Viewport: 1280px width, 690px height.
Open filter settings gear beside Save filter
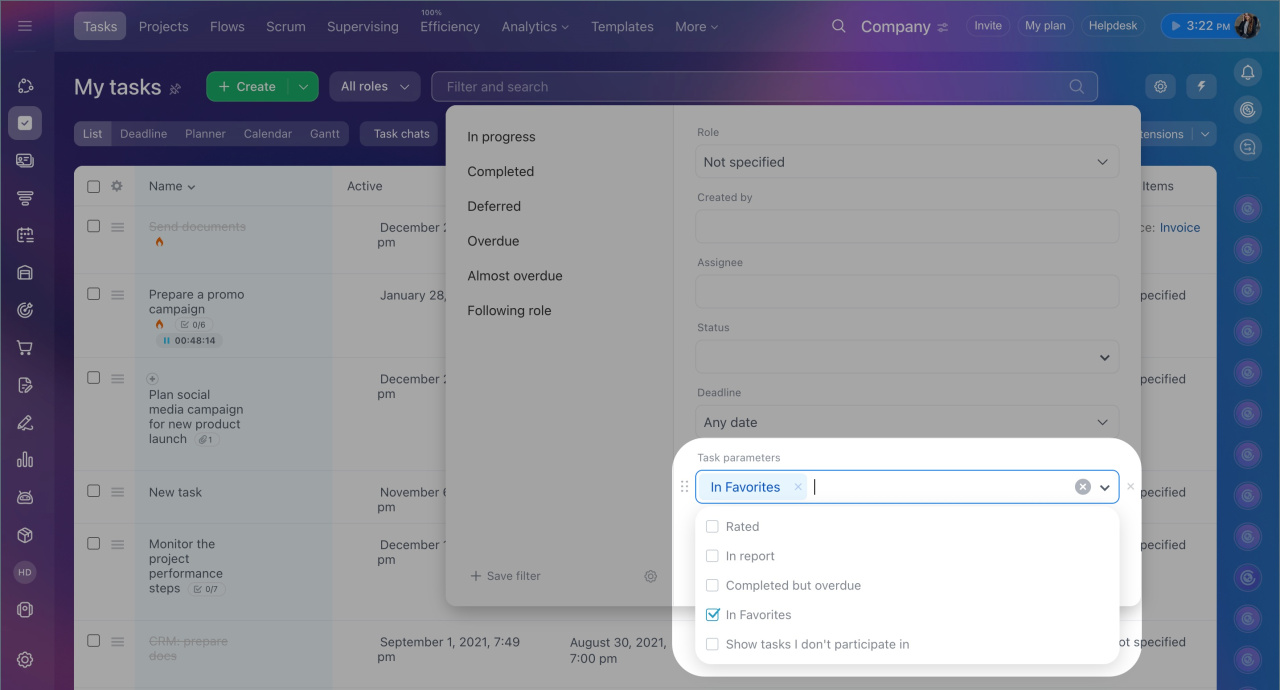pos(651,576)
